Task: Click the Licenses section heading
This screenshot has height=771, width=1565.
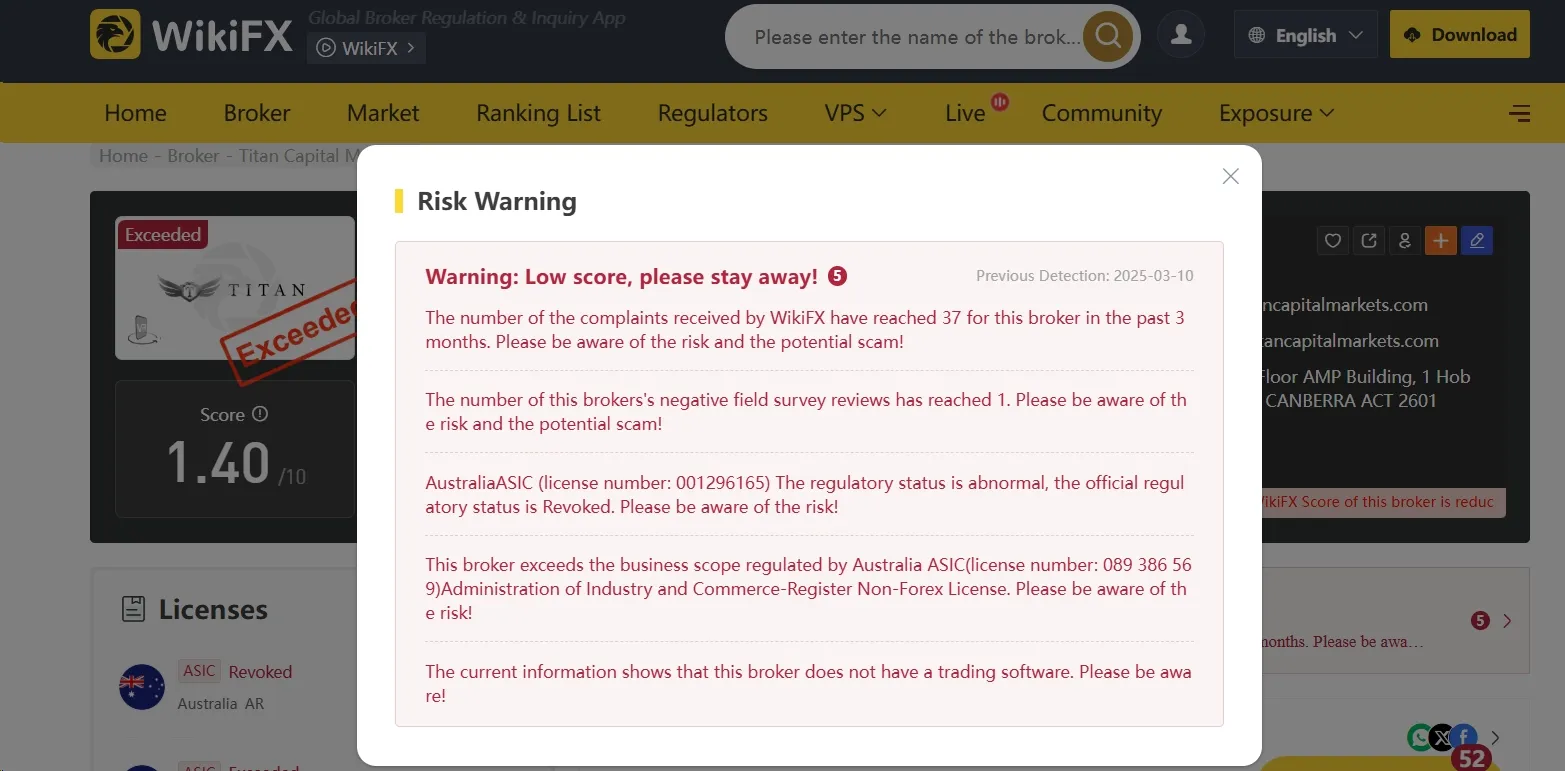Action: point(213,609)
